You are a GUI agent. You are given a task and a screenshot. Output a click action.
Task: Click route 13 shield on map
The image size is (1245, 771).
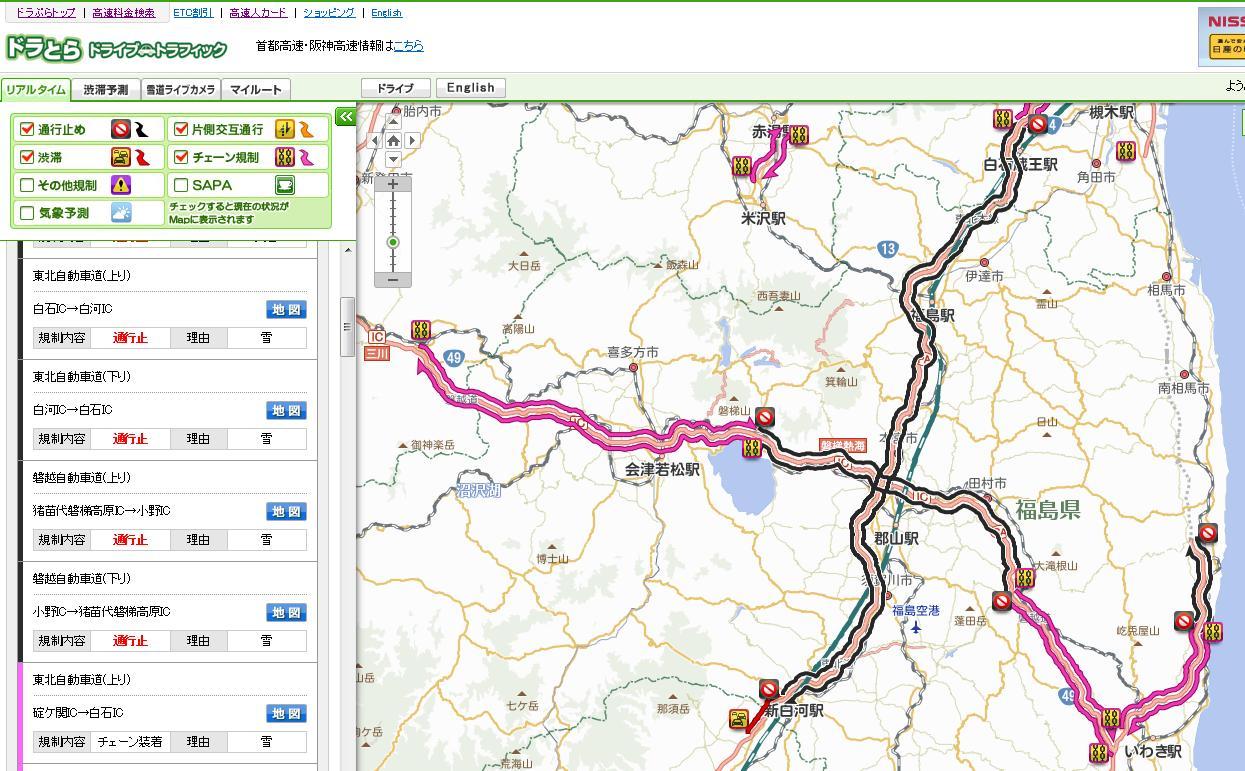888,249
